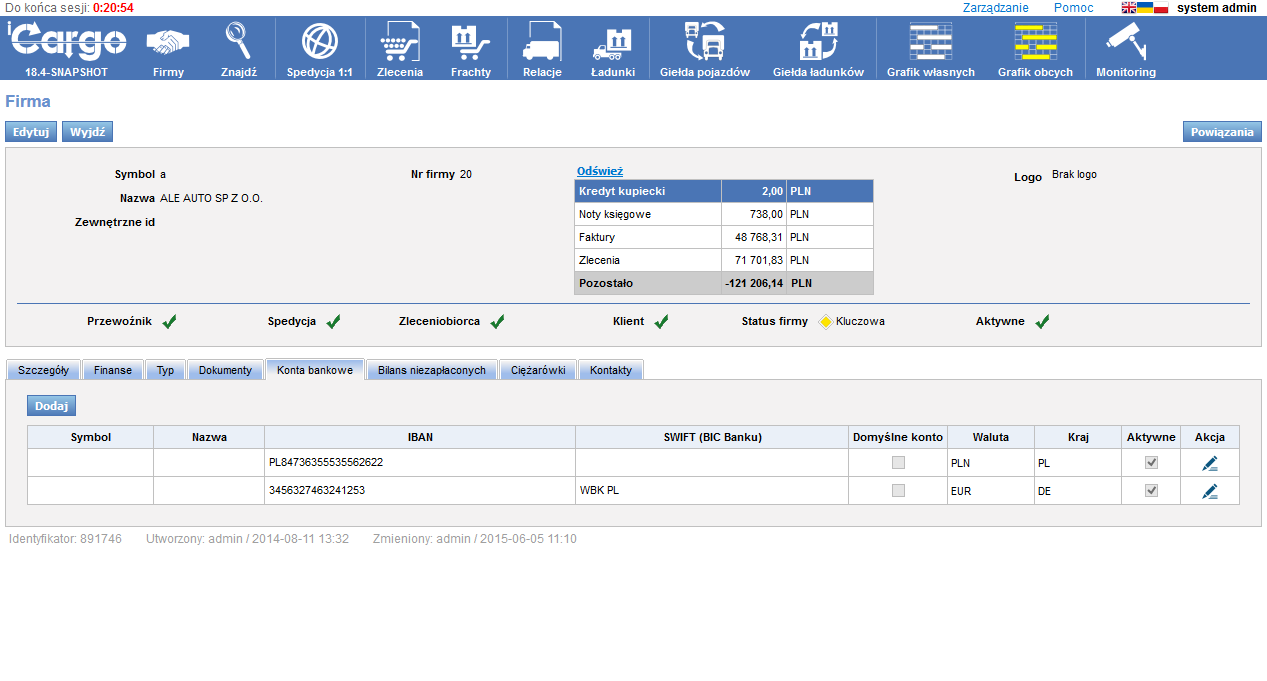Click the IBAN column header
The width and height of the screenshot is (1267, 681).
click(420, 437)
